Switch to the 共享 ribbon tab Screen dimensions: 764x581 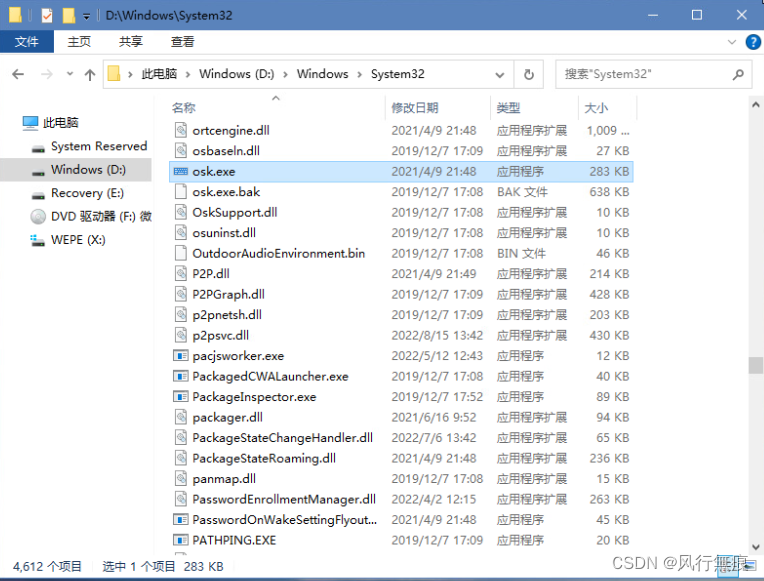coord(131,41)
